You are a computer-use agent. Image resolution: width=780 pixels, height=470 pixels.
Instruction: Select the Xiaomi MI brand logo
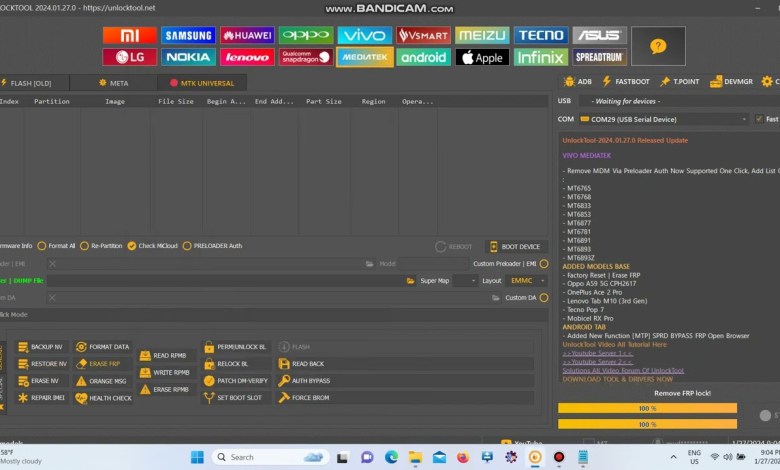tap(129, 35)
